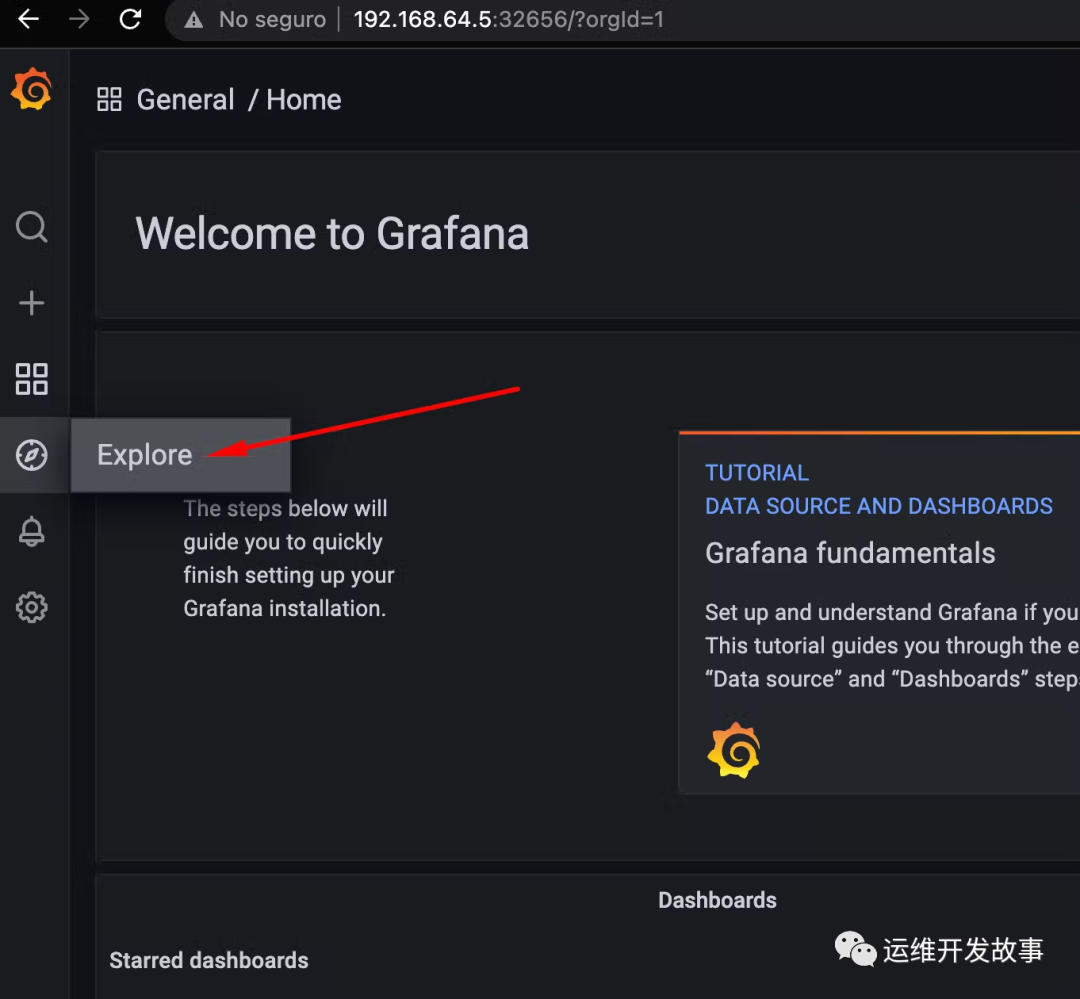Click the Grafana logo in tutorial card
The width and height of the screenshot is (1080, 999).
pos(734,750)
